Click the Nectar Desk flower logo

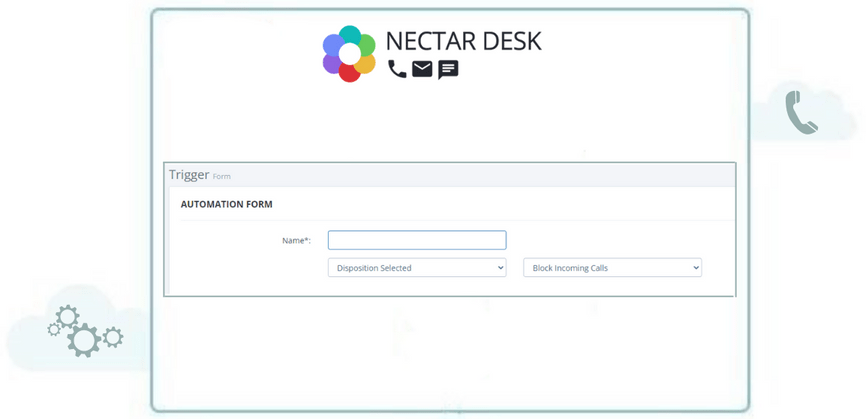(349, 54)
